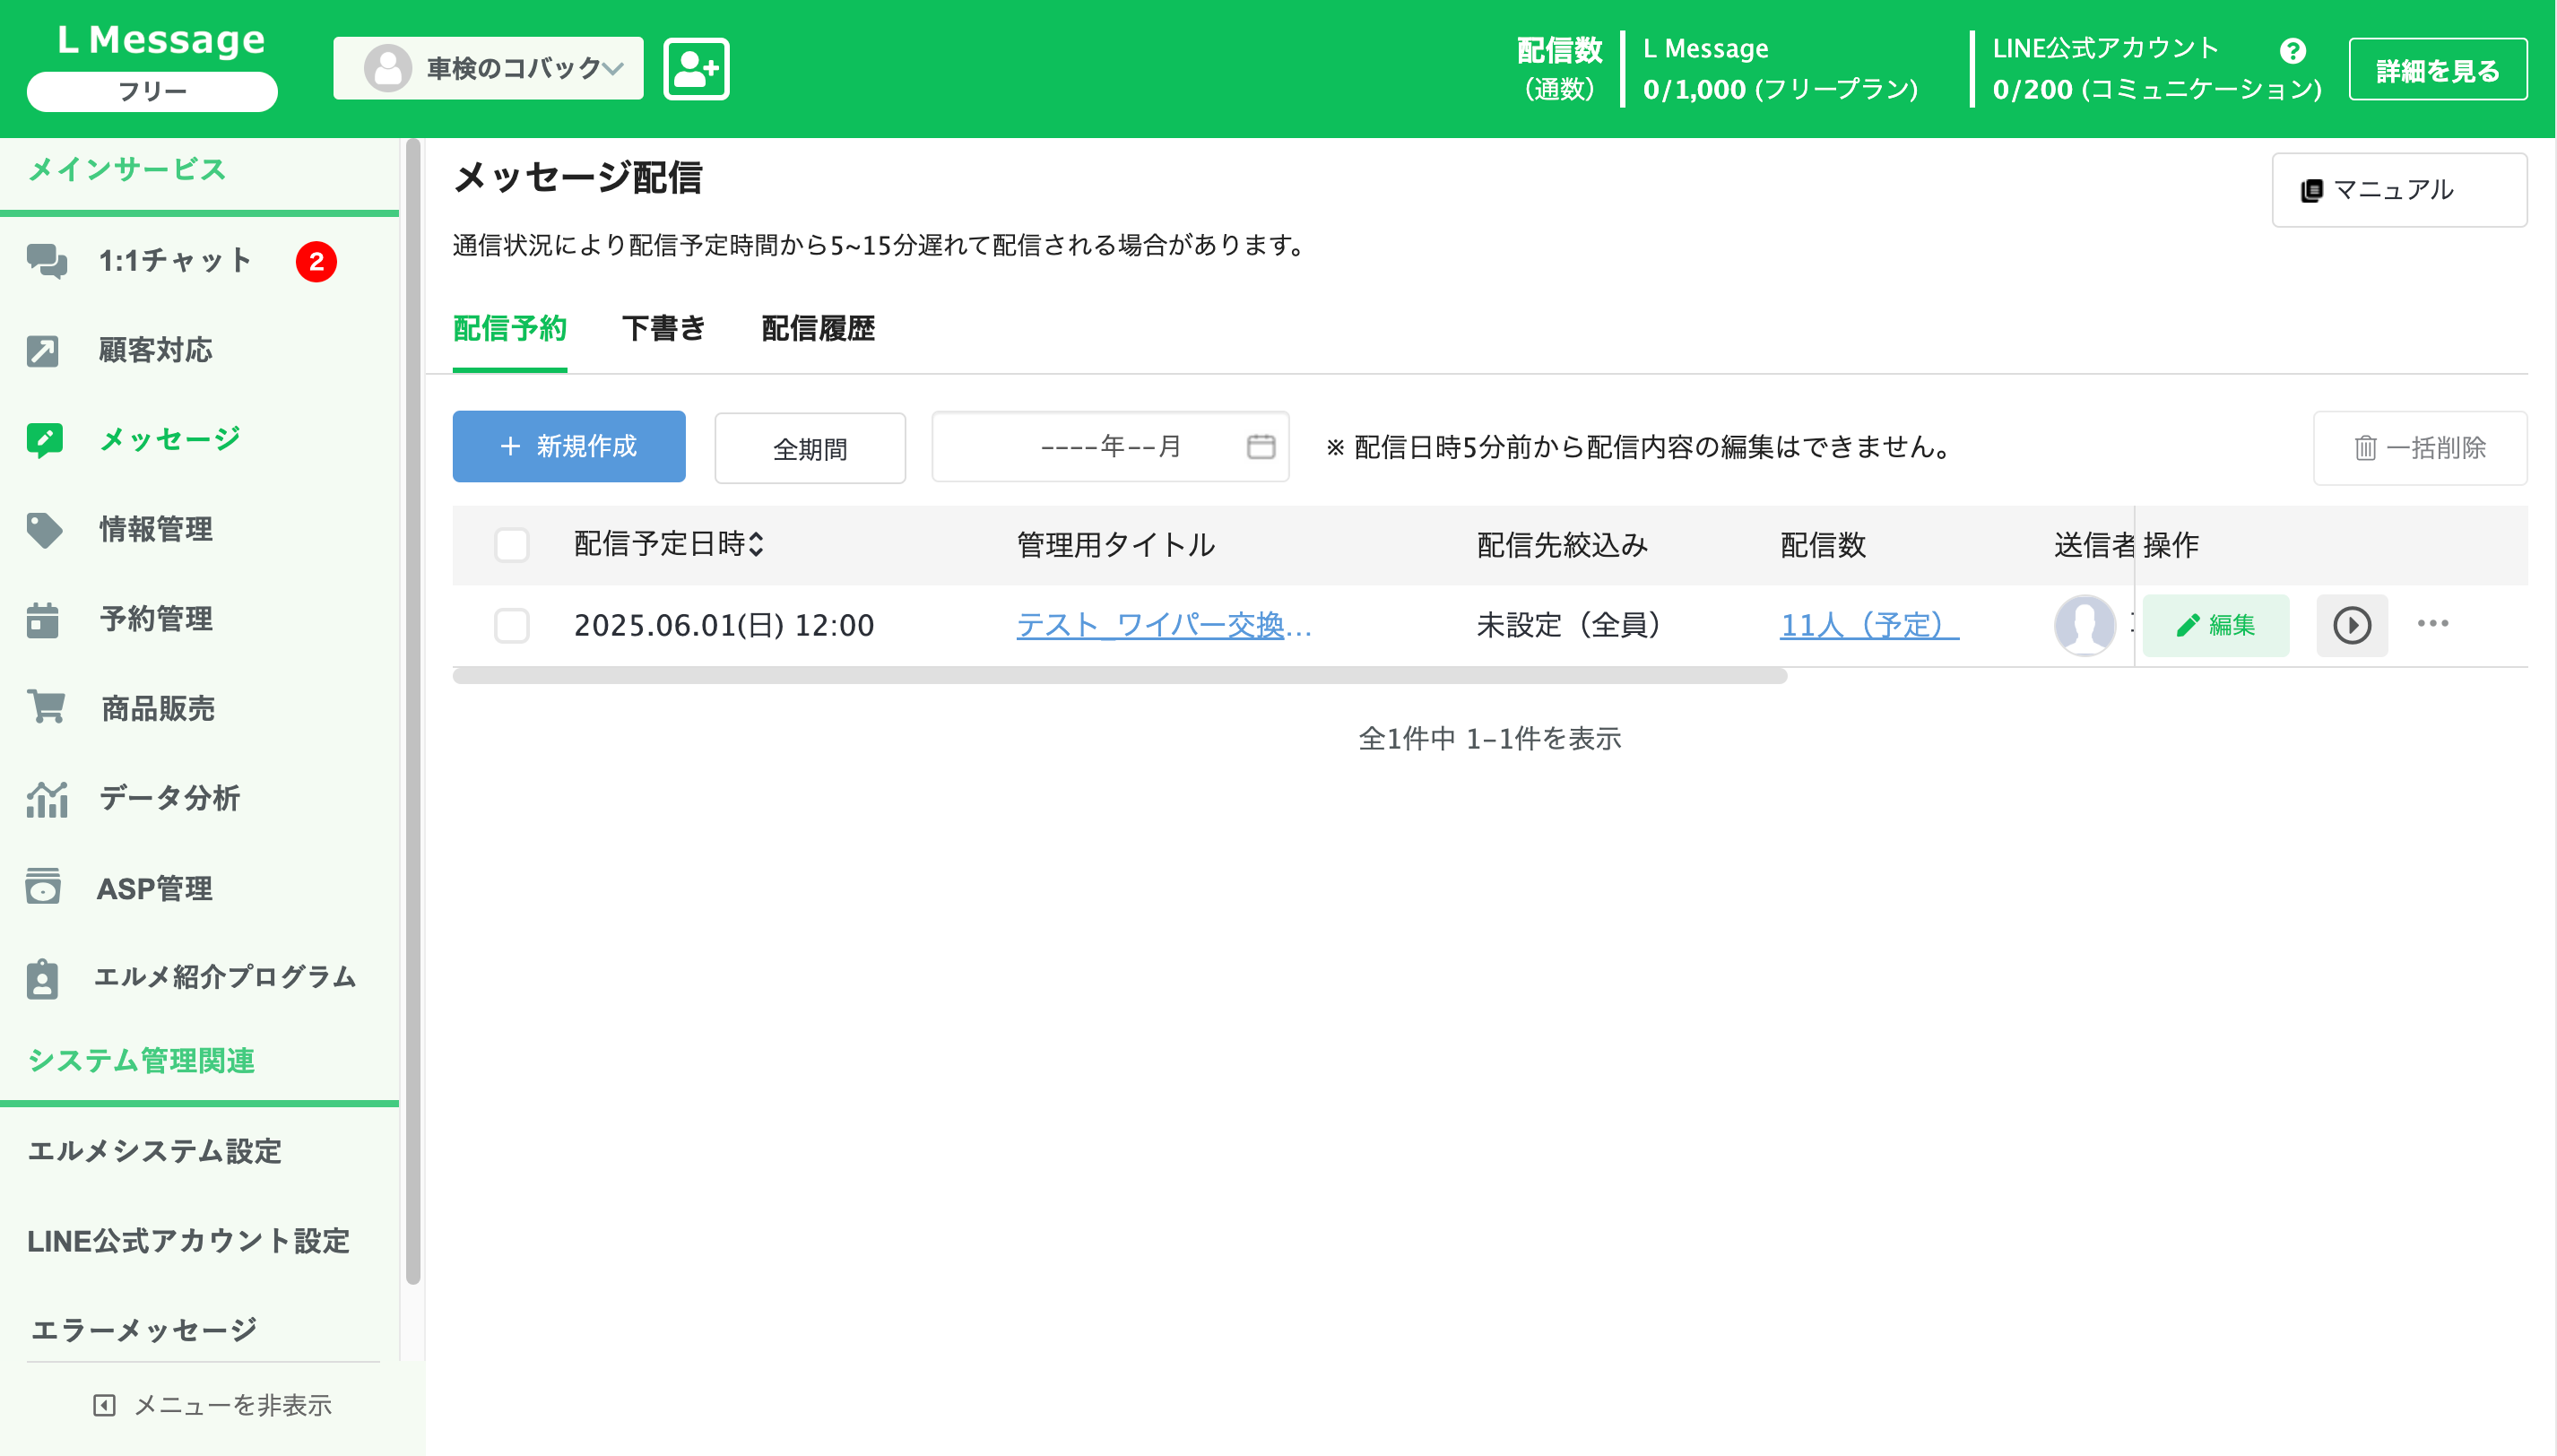Click the 2025.06.01(日) 12:00 date cell
Image resolution: width=2557 pixels, height=1456 pixels.
(724, 625)
